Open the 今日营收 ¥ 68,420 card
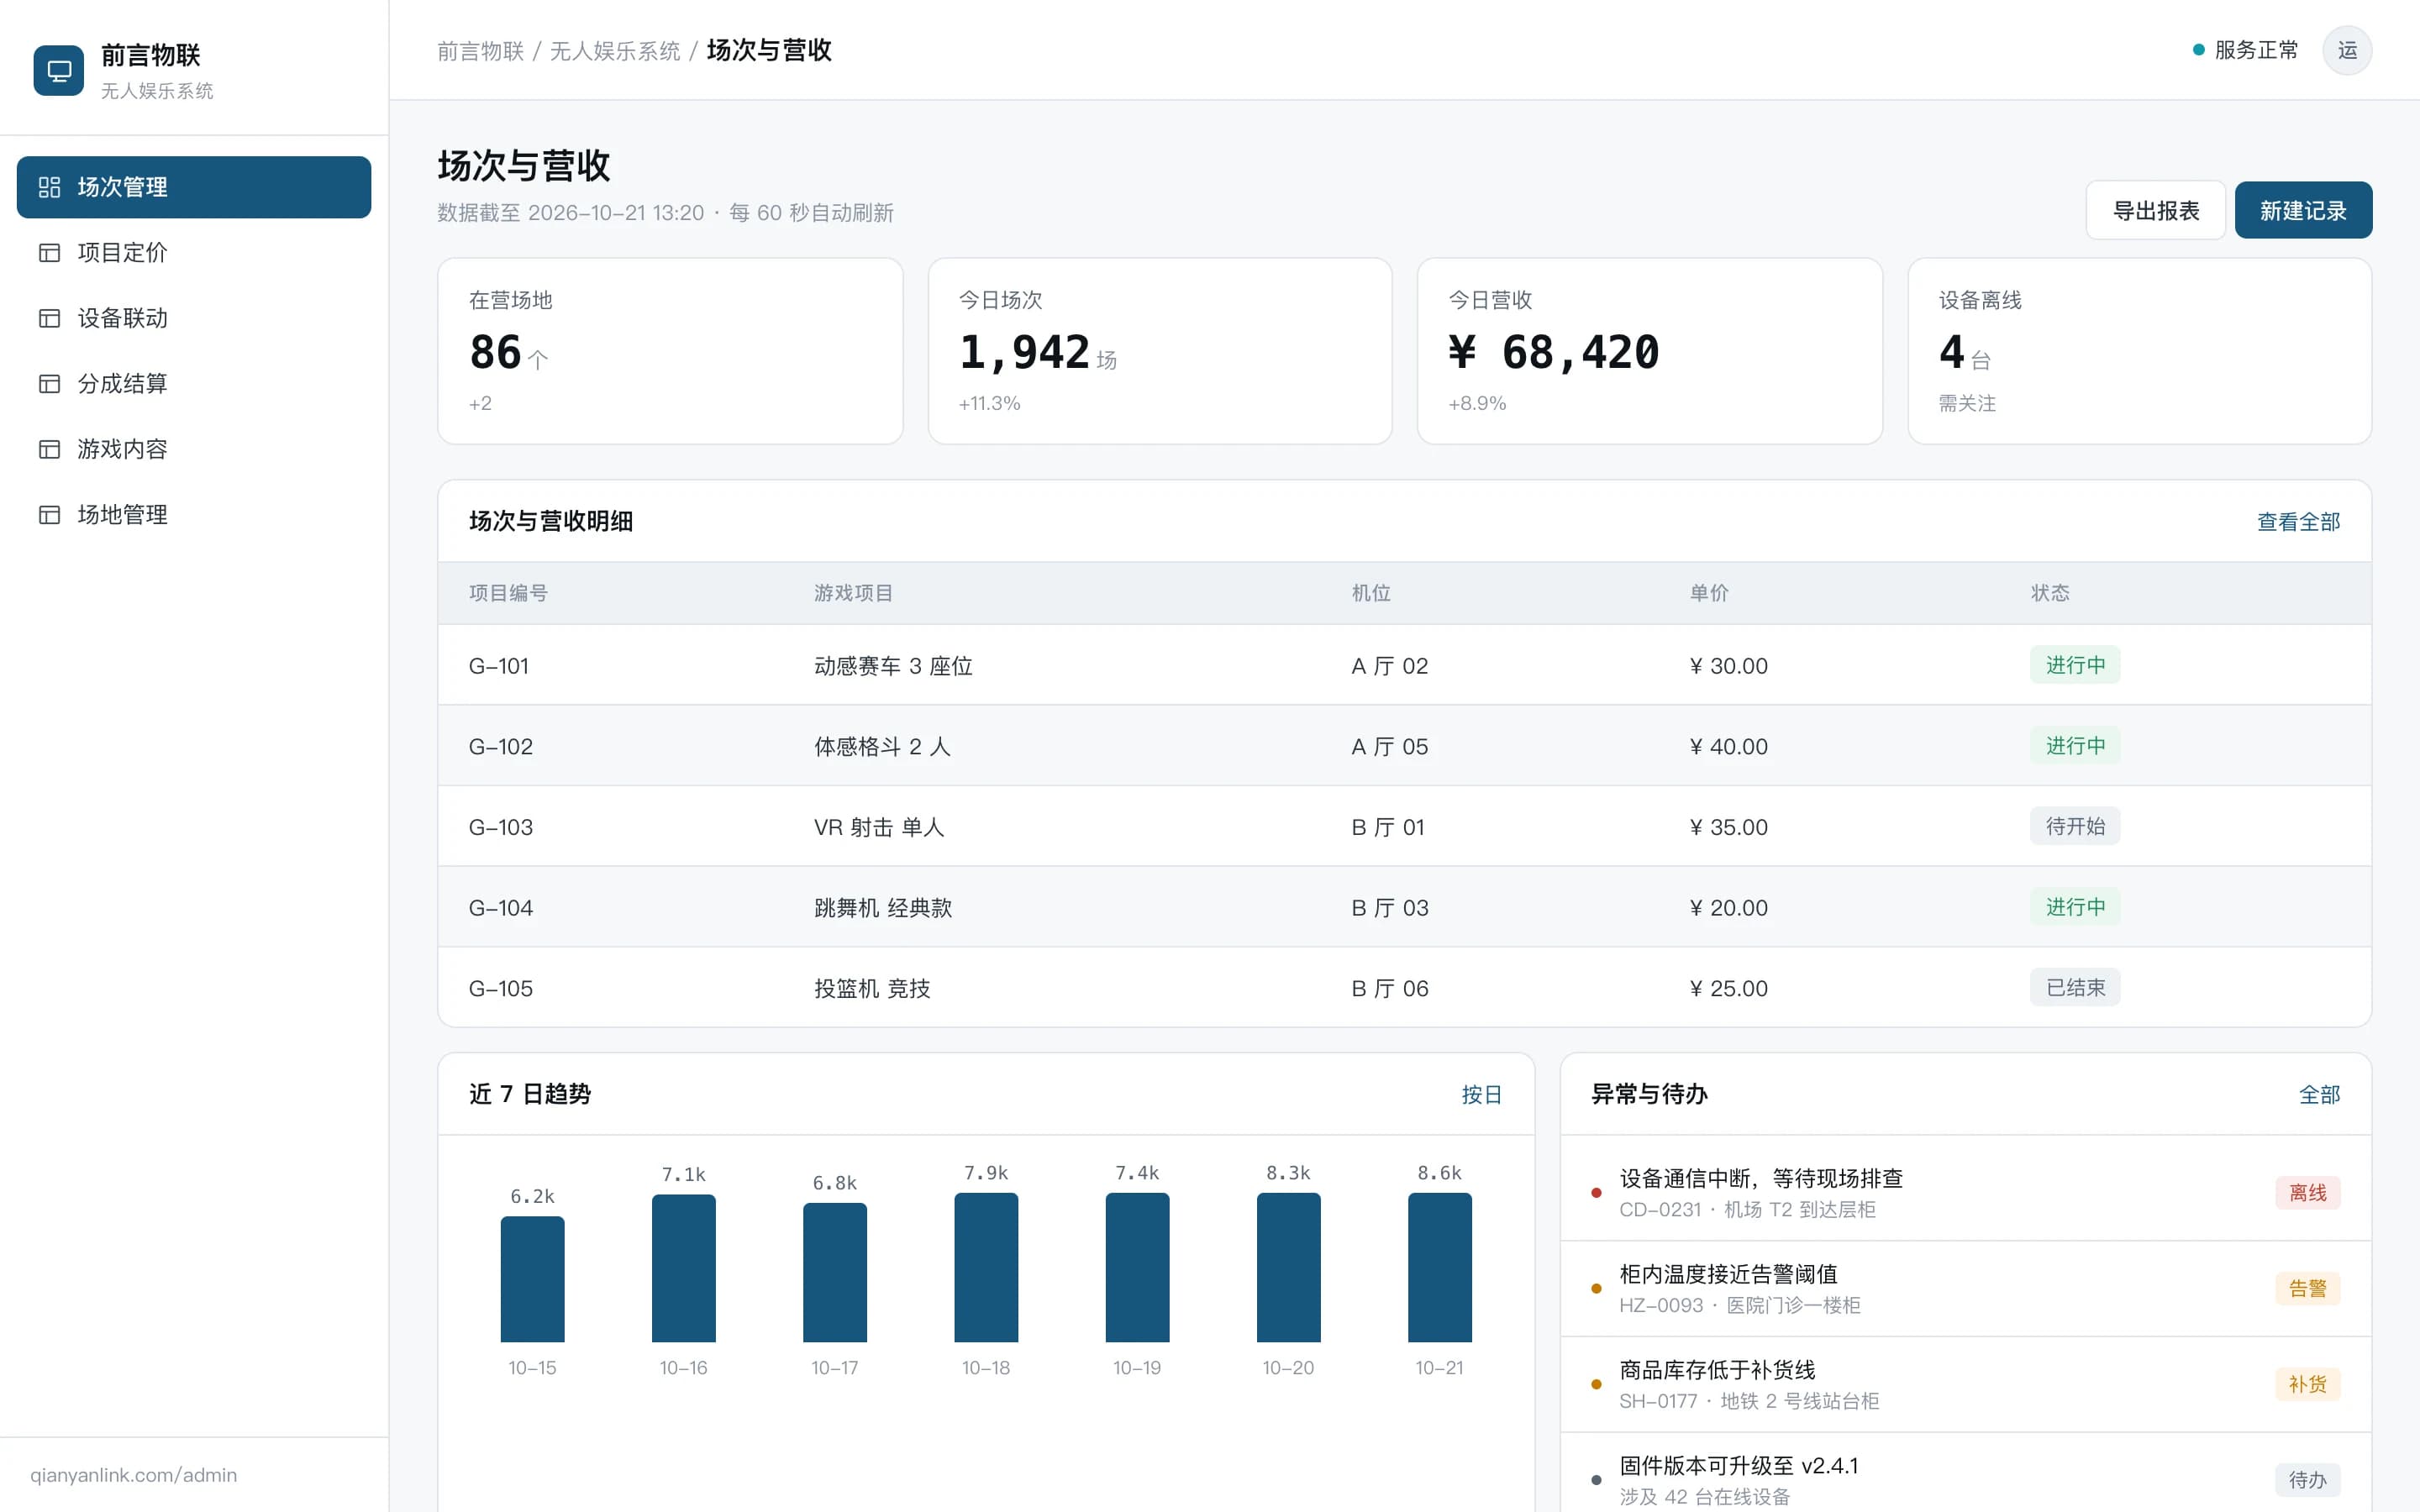The image size is (2420, 1512). [x=1649, y=351]
